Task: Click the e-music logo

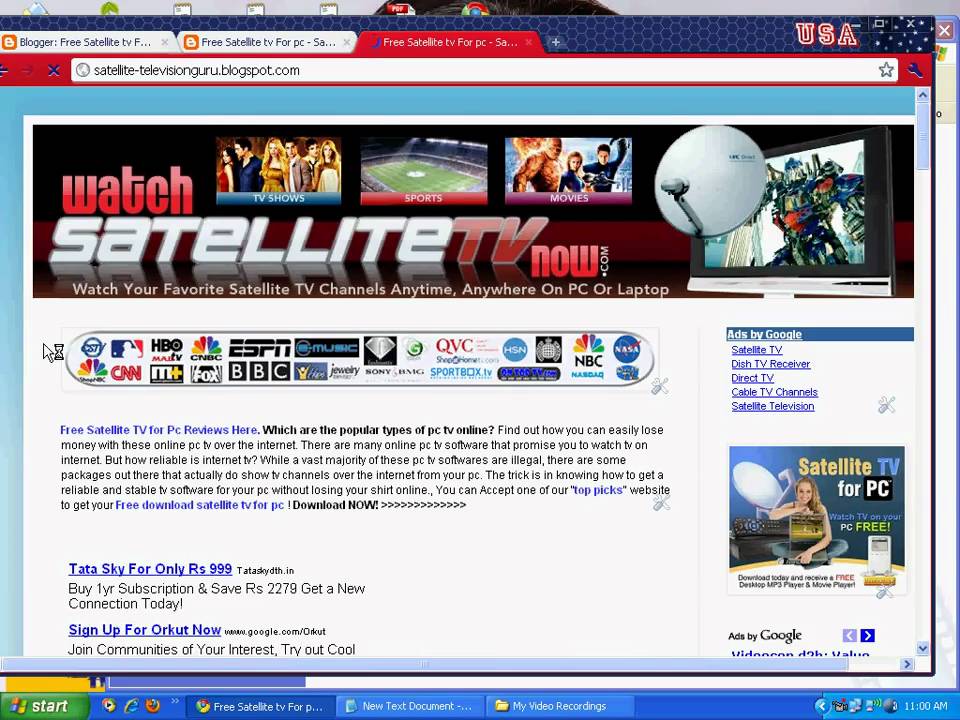Action: point(326,348)
